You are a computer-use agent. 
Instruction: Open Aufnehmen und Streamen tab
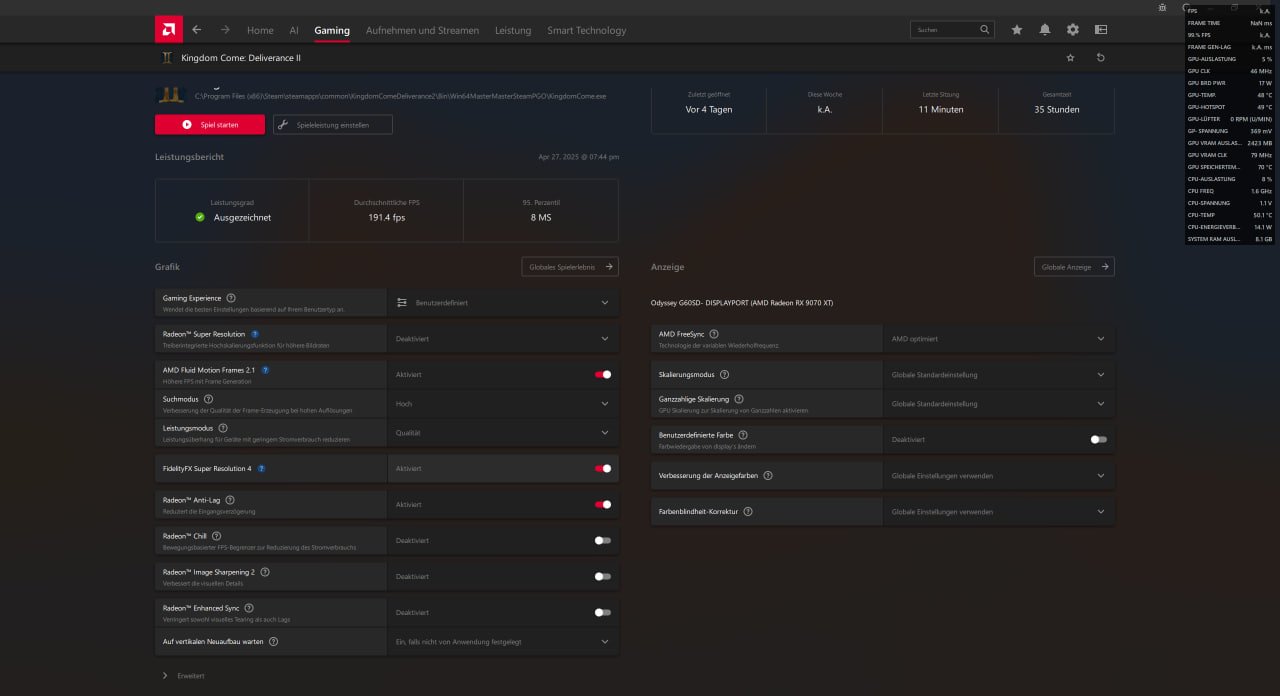(422, 30)
